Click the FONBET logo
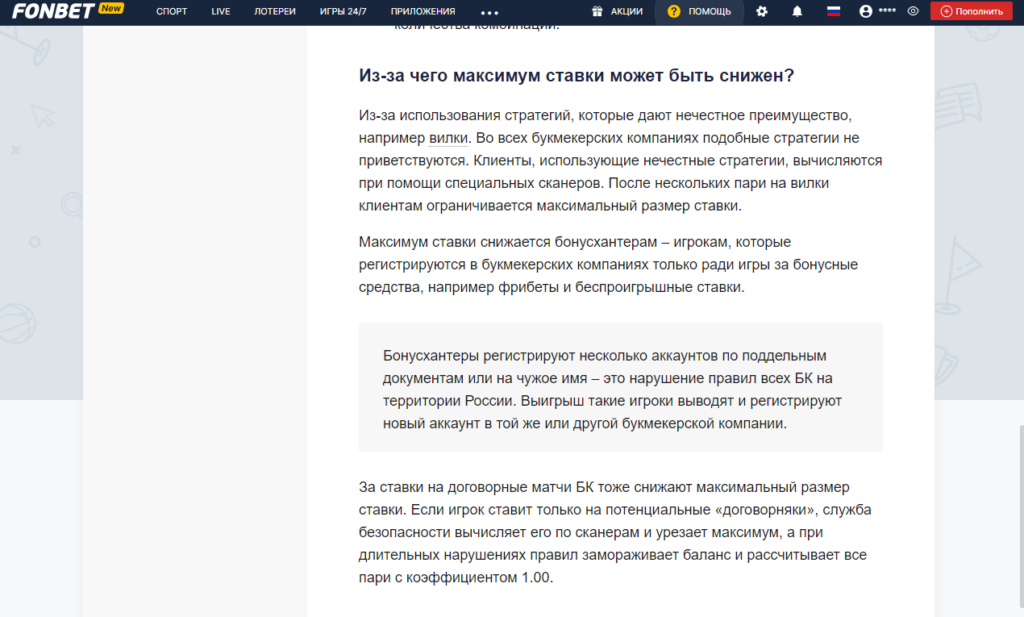The height and width of the screenshot is (617, 1024). tap(54, 11)
